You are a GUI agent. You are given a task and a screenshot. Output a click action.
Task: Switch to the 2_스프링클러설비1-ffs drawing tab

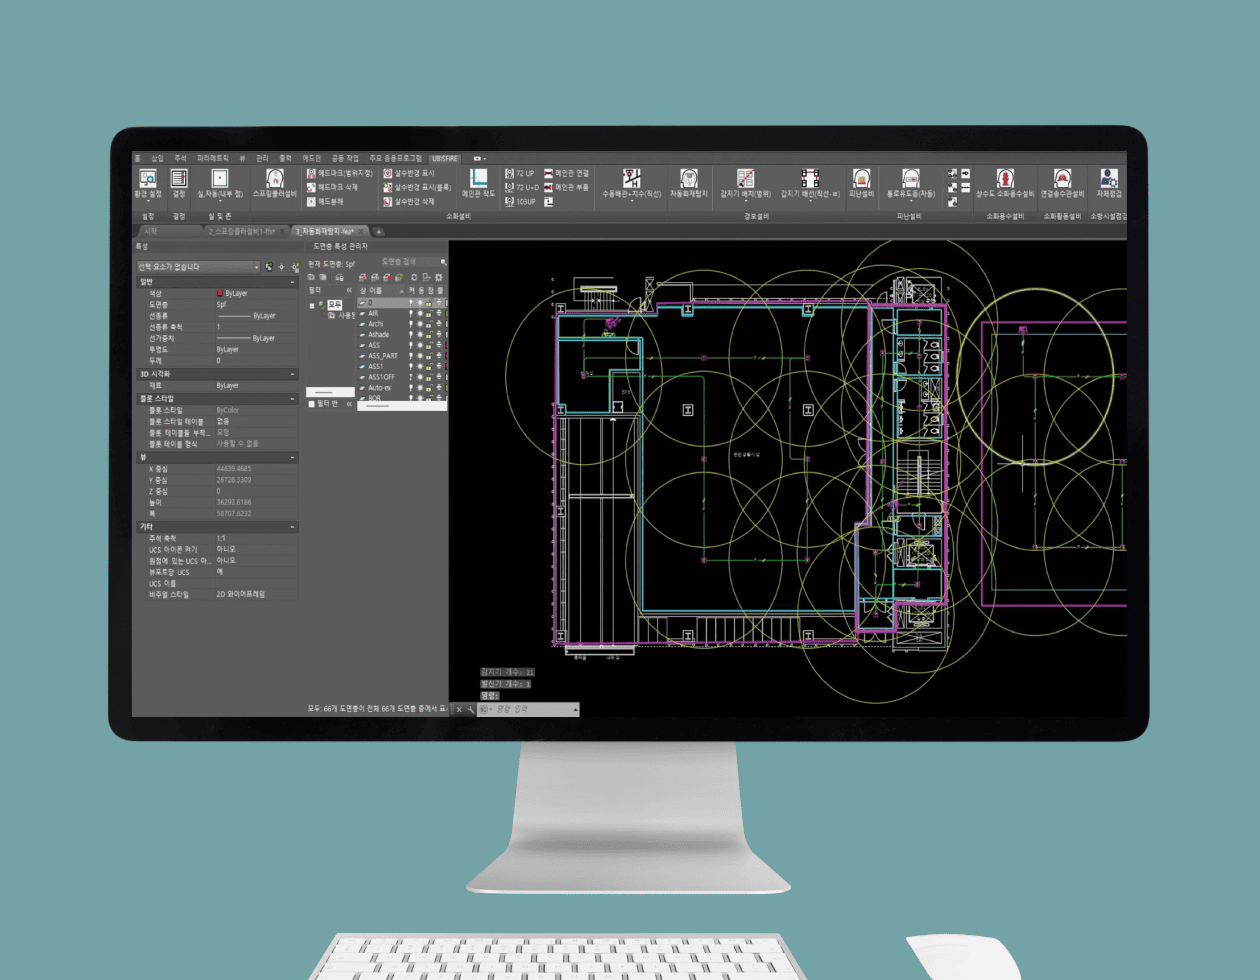(x=242, y=231)
